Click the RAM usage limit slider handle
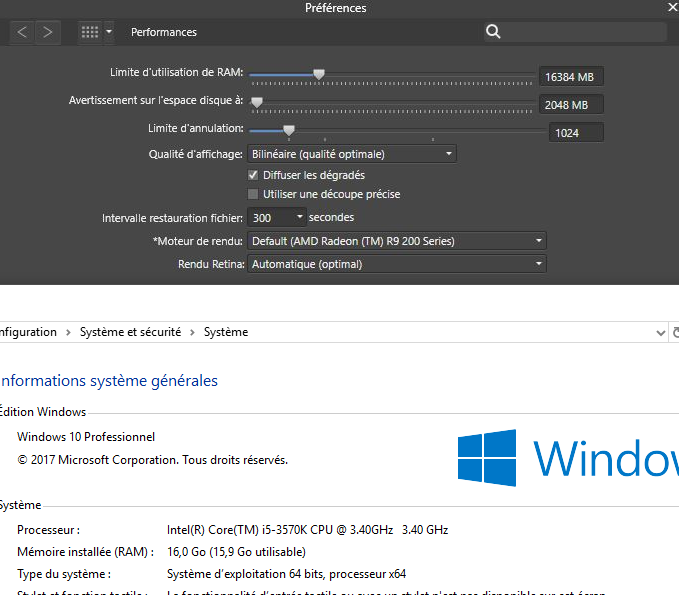Viewport: 679px width, 595px height. pyautogui.click(x=319, y=74)
